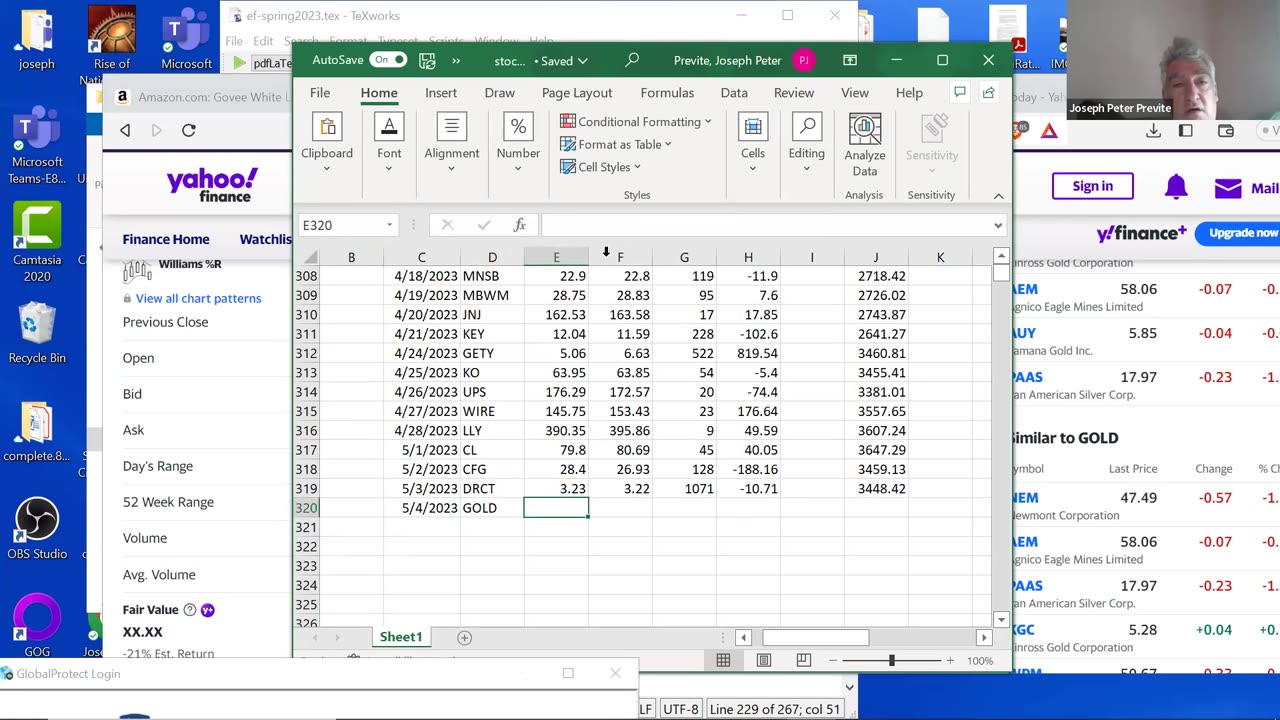Click the horizontal scrollbar right arrow
The image size is (1280, 720).
984,637
